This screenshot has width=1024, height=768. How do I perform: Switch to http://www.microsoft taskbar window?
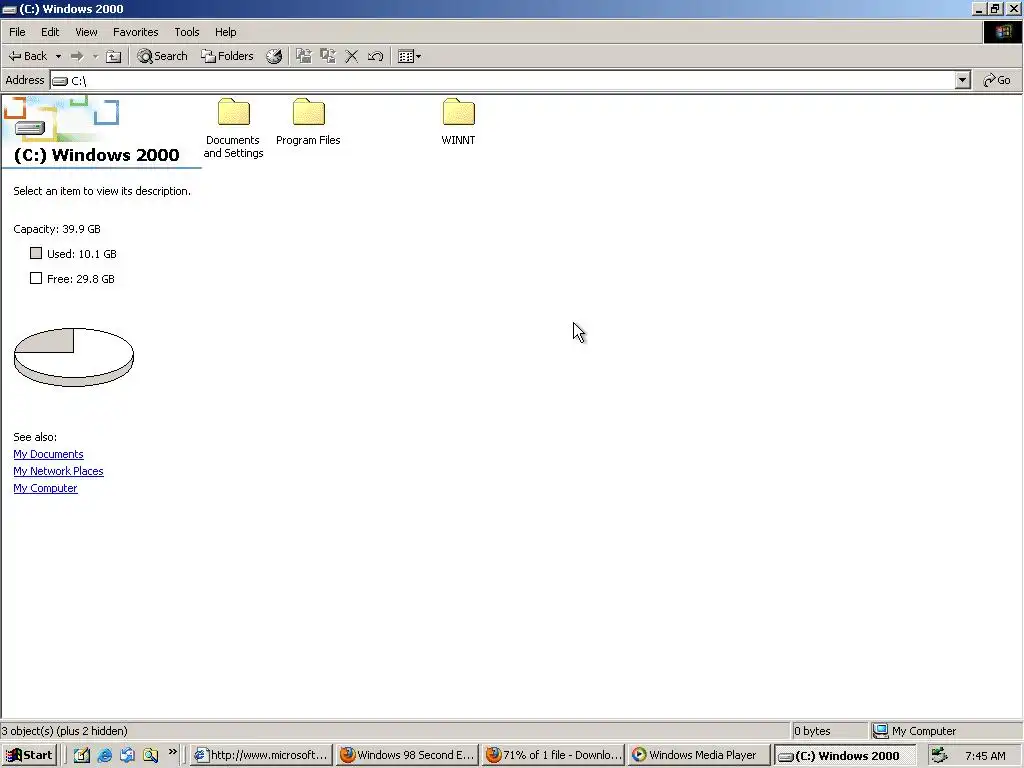(261, 755)
